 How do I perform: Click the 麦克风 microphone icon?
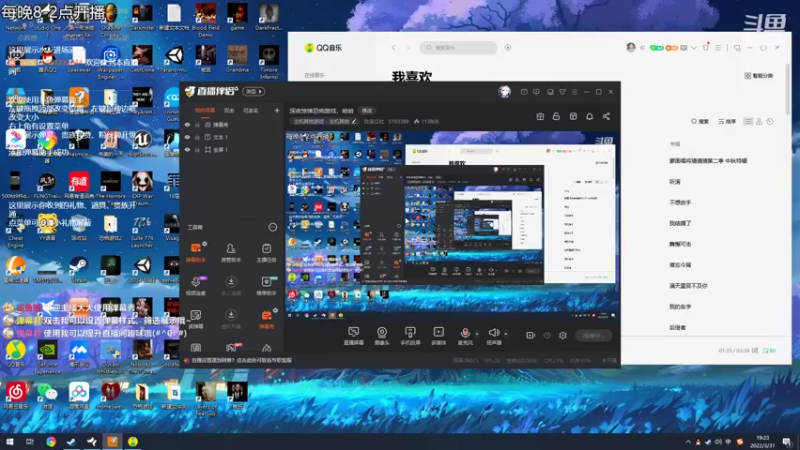pyautogui.click(x=465, y=334)
